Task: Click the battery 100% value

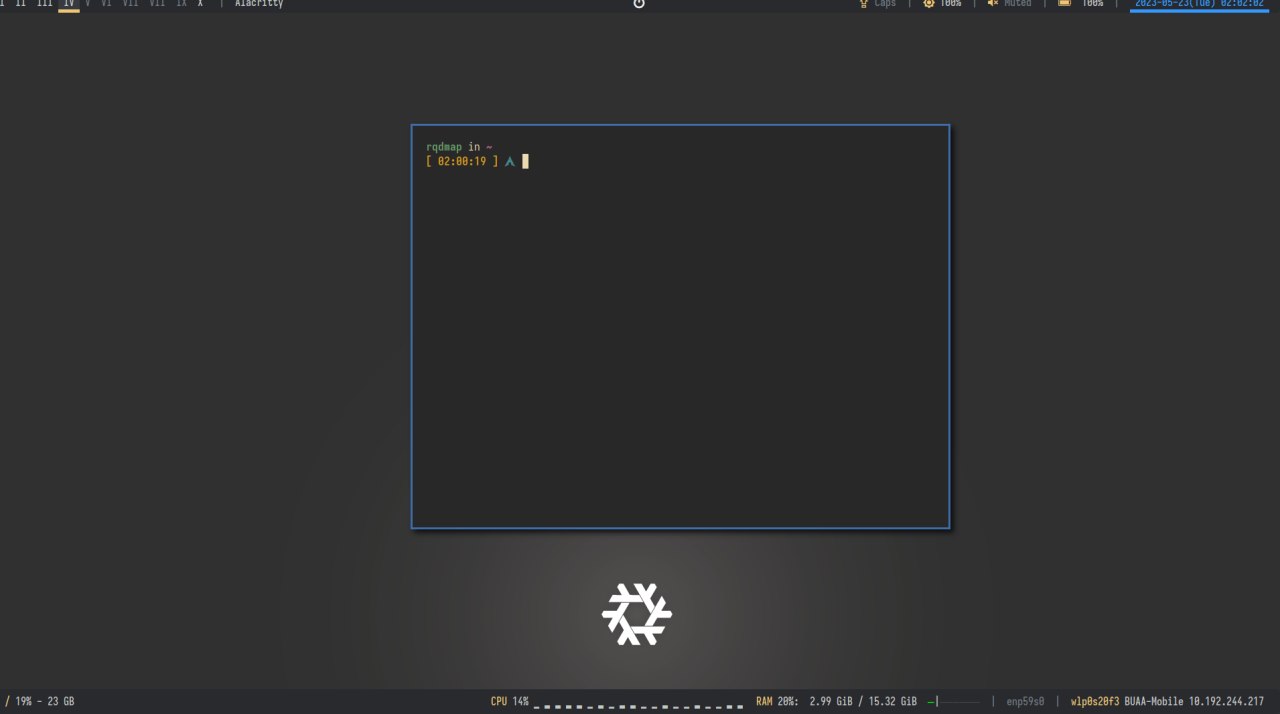Action: pos(1093,3)
